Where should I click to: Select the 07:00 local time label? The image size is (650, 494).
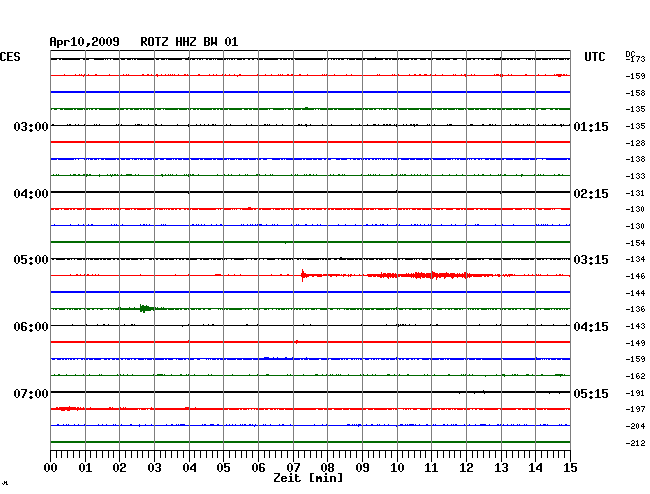click(x=31, y=393)
